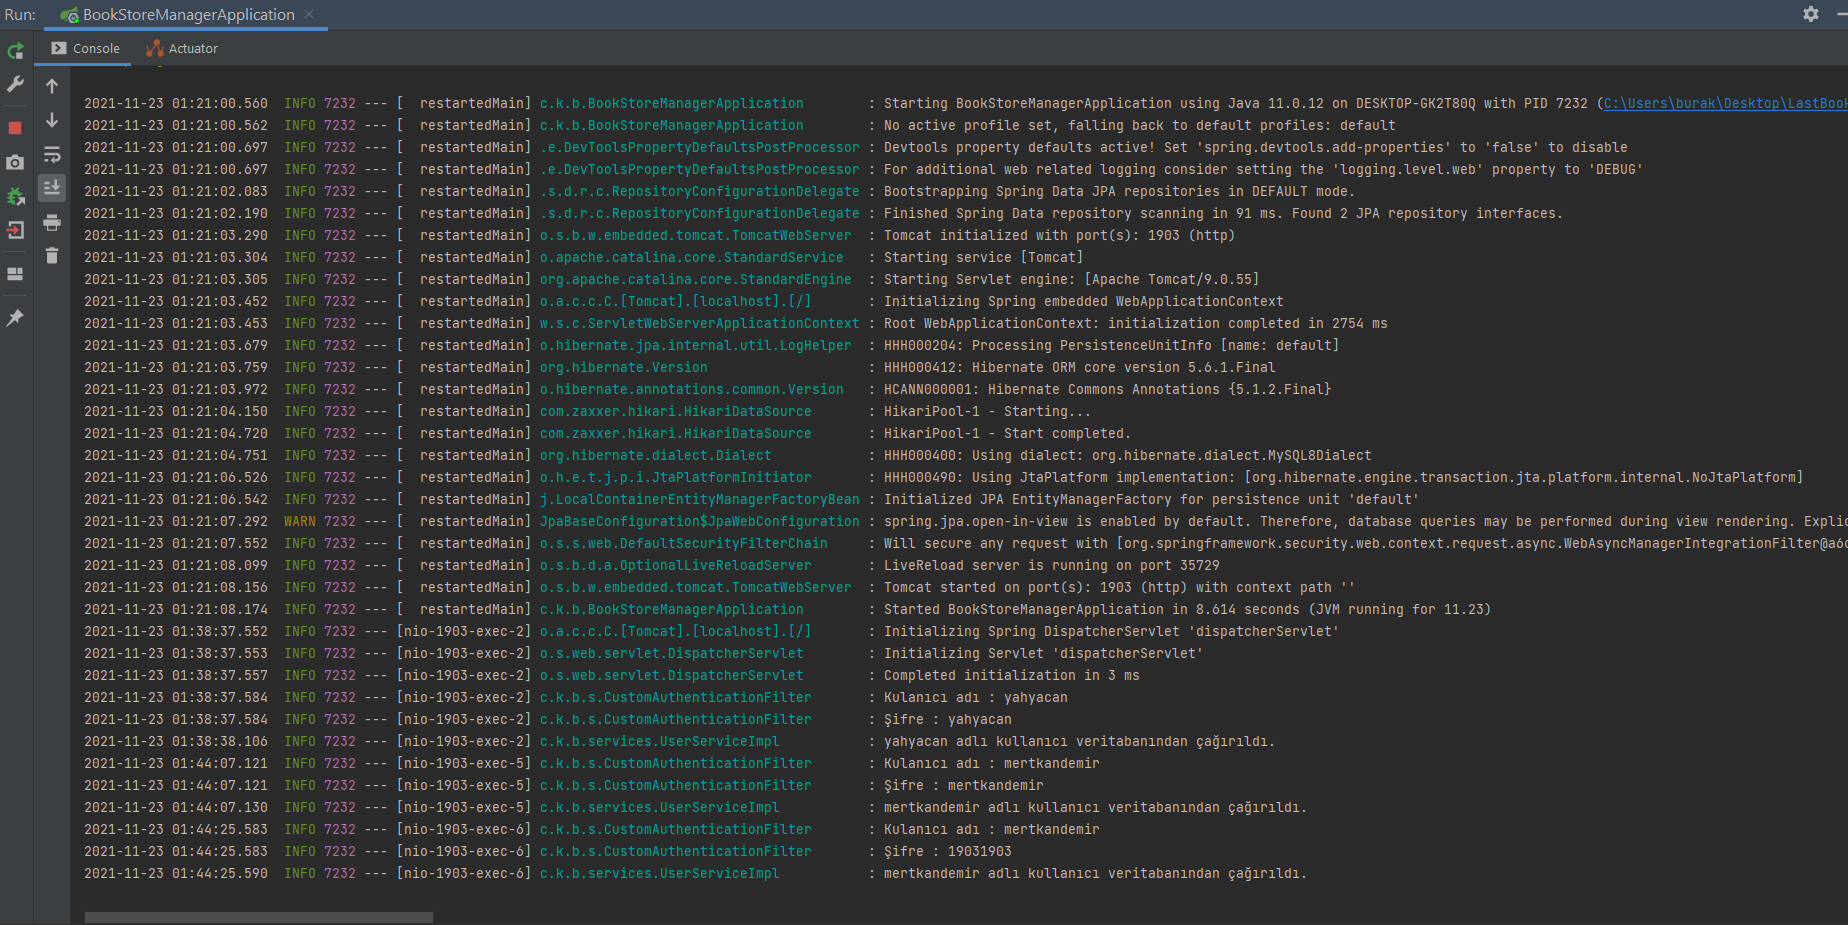Toggle soft-wrap for console output
1848x925 pixels.
[x=52, y=154]
